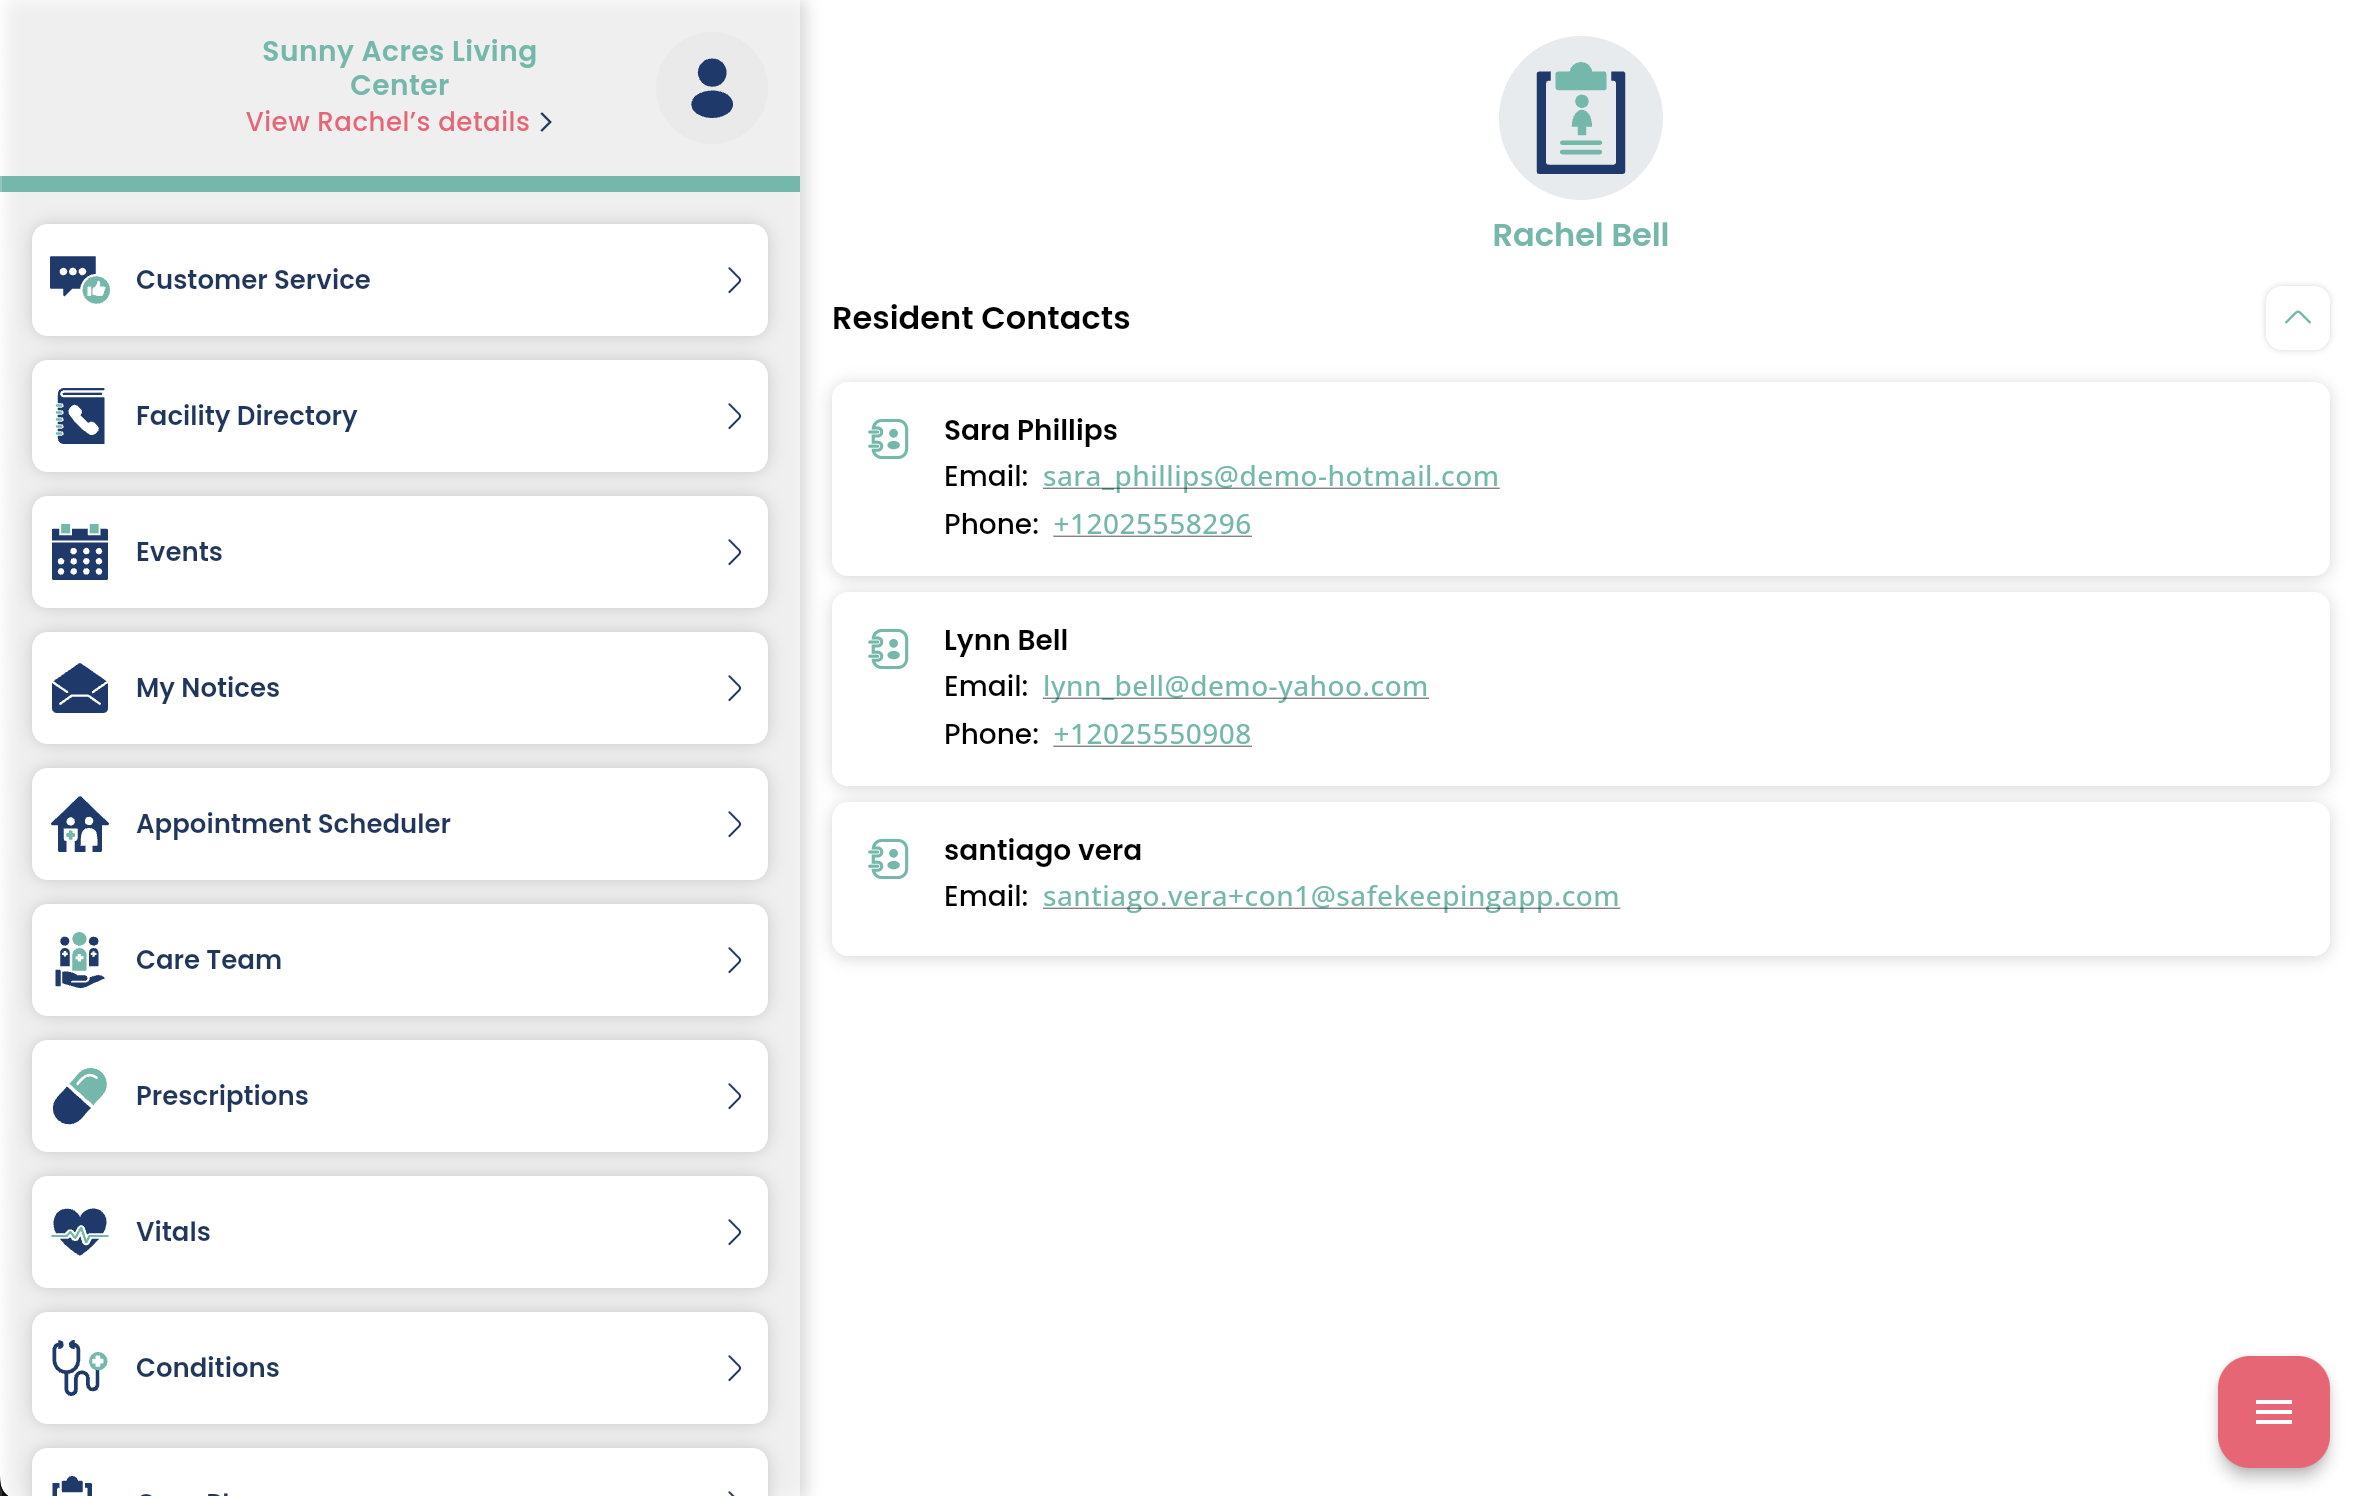Open the Facility Directory menu item
The image size is (2354, 1496).
point(400,416)
